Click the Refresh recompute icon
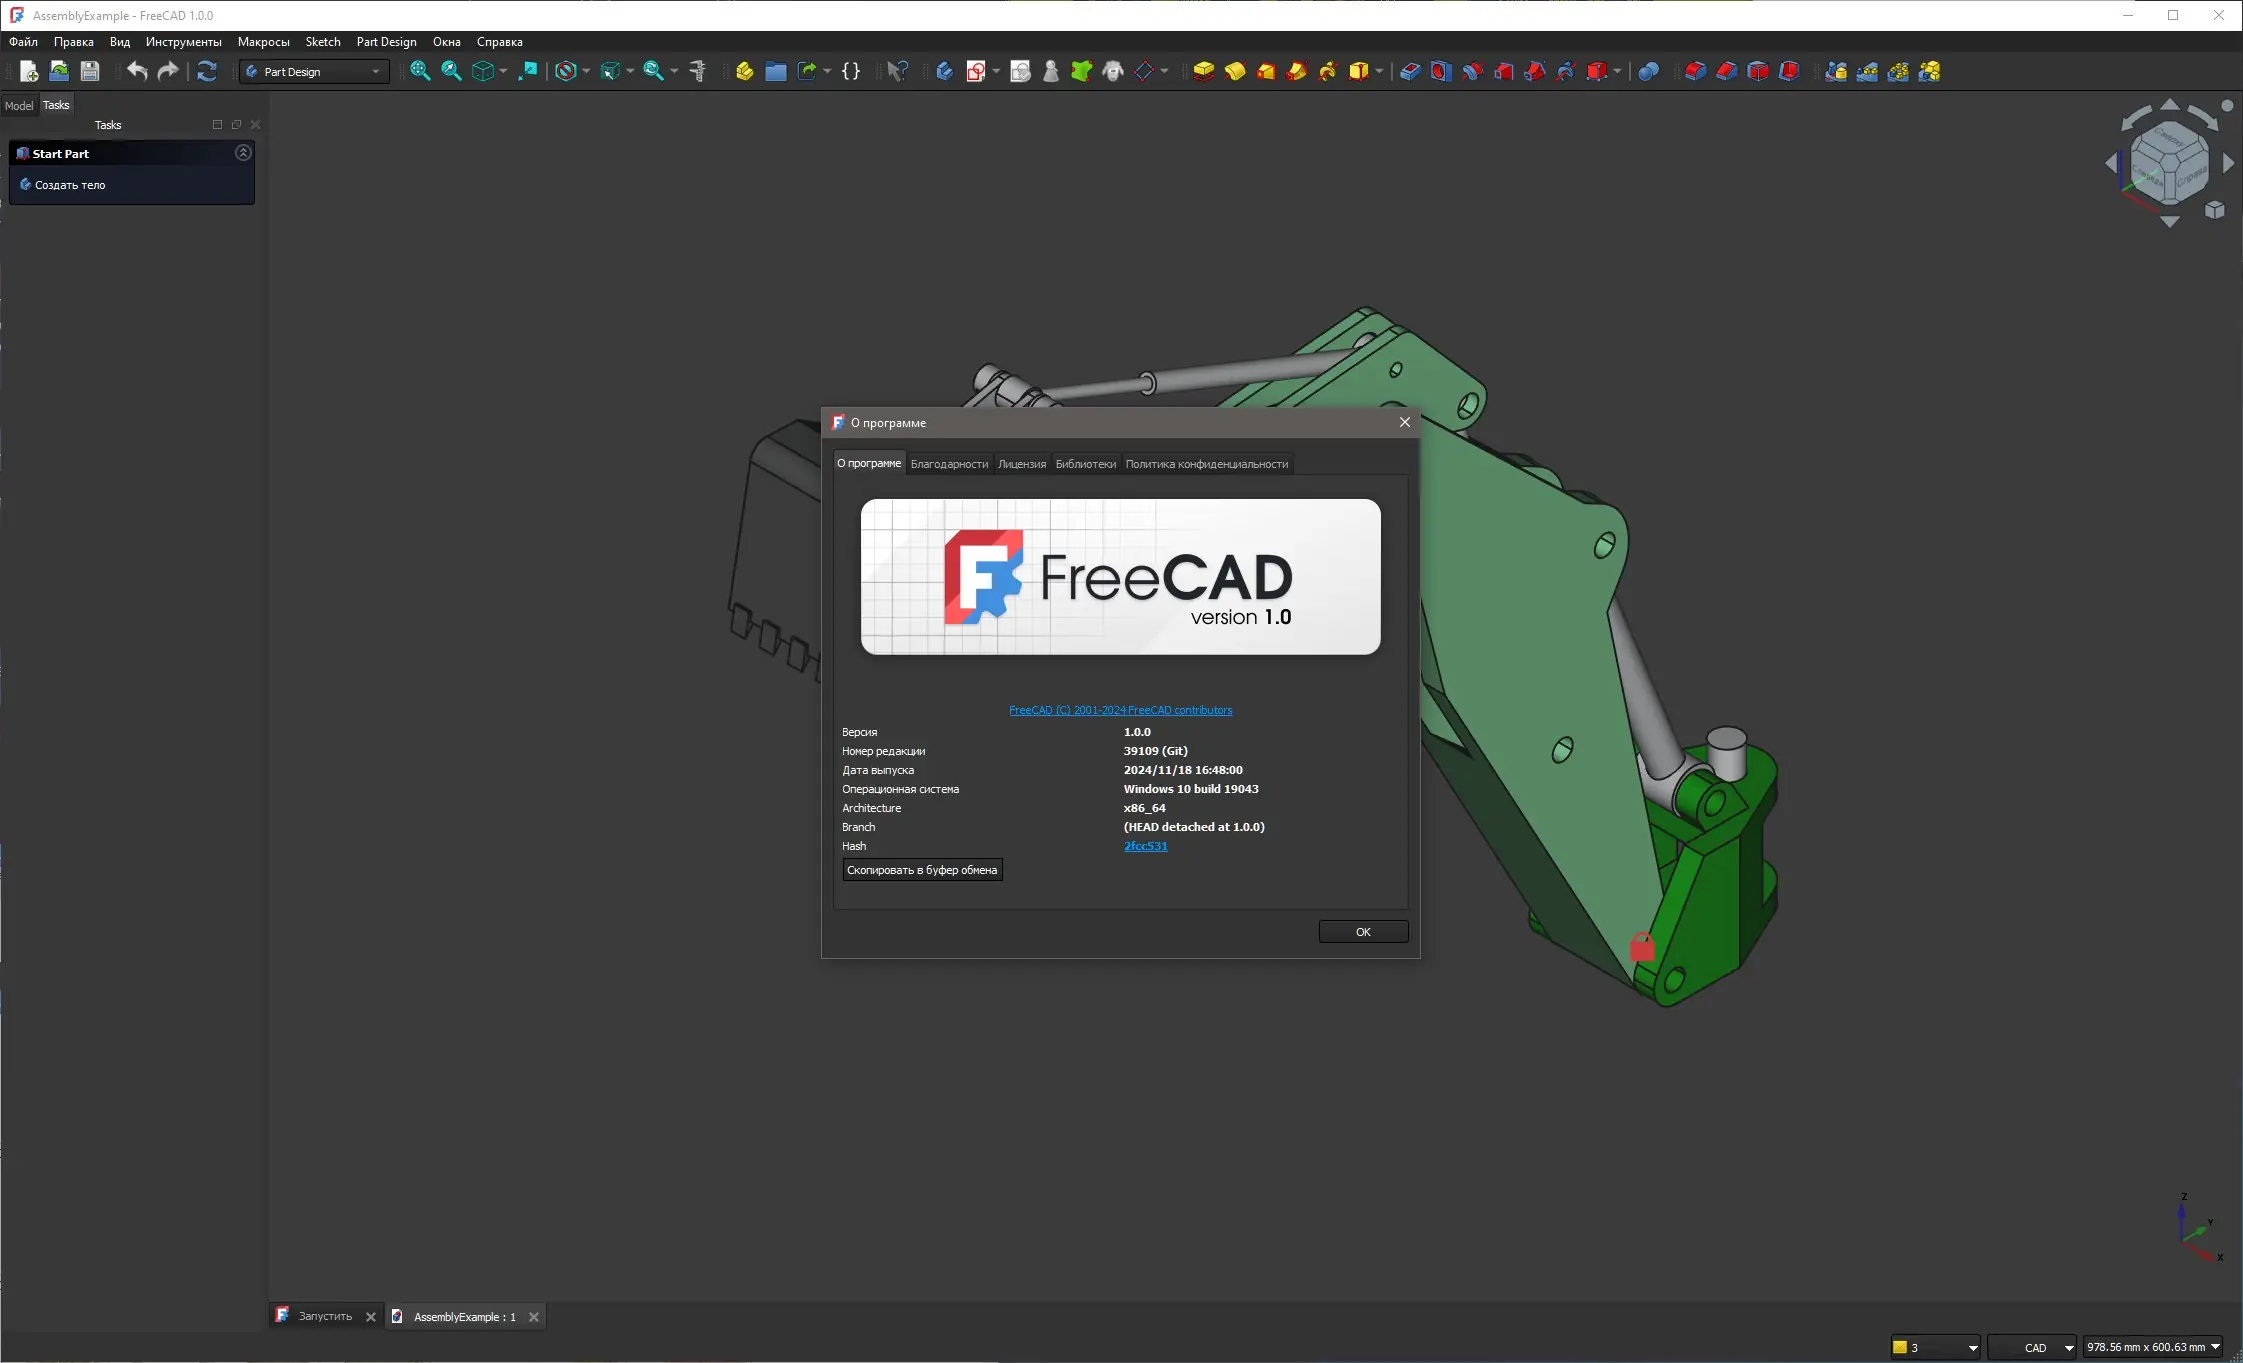Viewport: 2243px width, 1363px height. click(x=207, y=71)
